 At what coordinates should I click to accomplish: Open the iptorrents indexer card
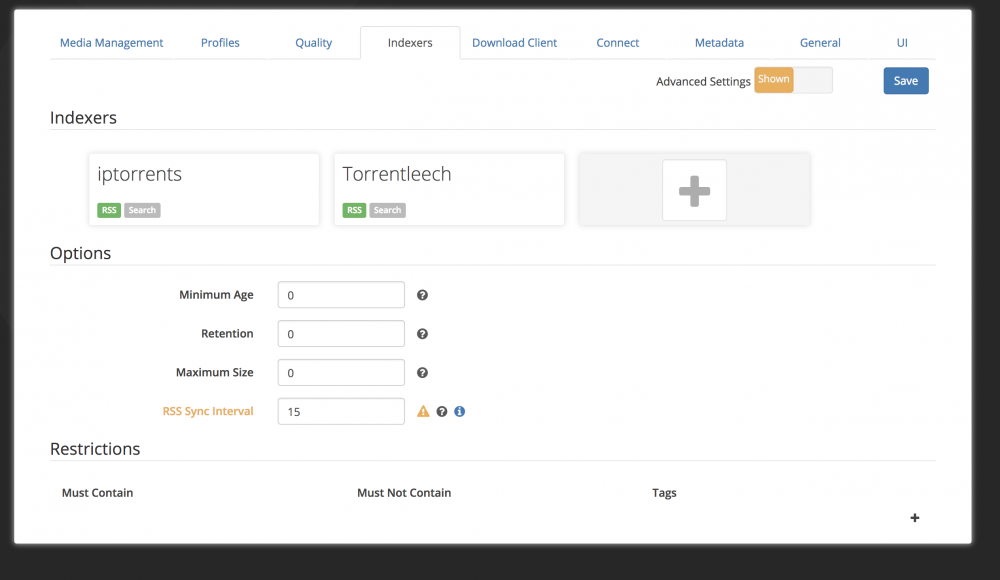pyautogui.click(x=204, y=189)
